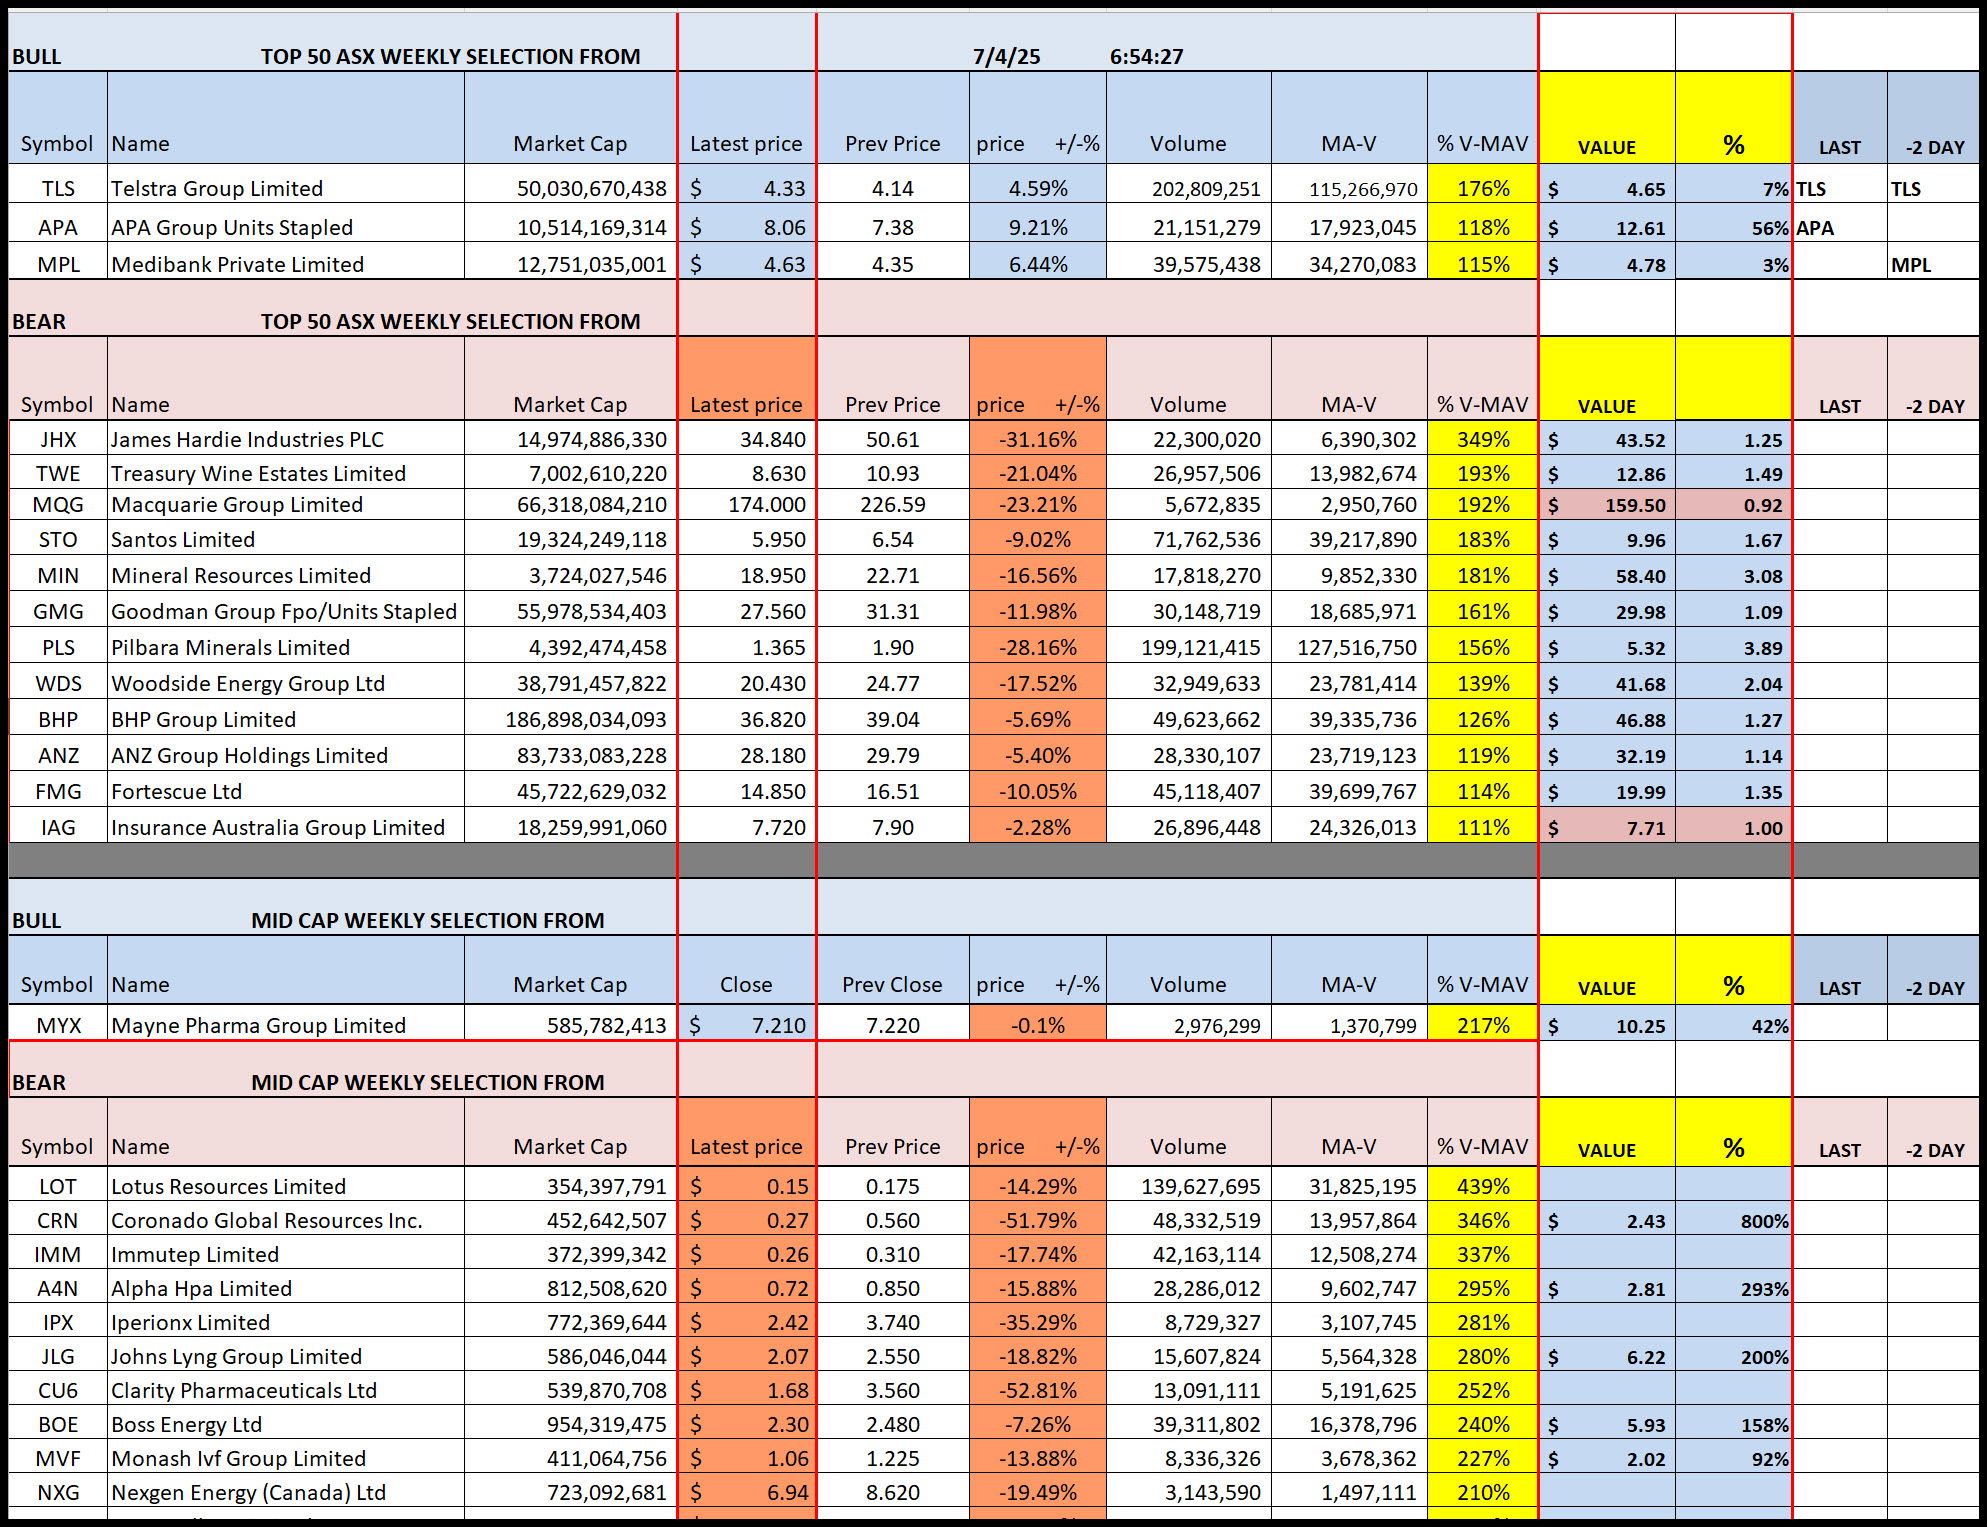
Task: Select Coronado Global Resources Inc. cell
Action: pyautogui.click(x=286, y=1220)
